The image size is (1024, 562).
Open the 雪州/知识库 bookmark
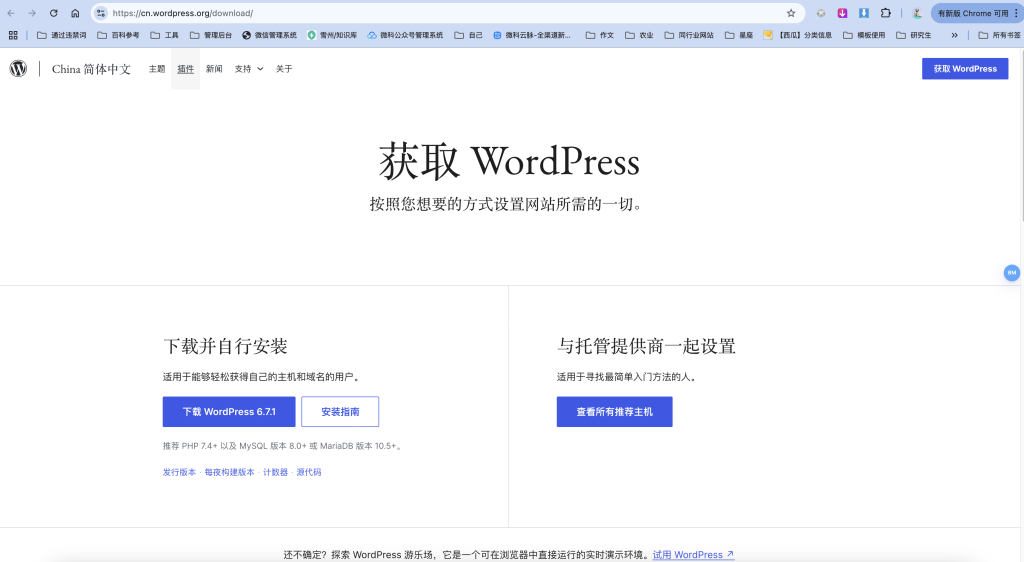[x=332, y=35]
